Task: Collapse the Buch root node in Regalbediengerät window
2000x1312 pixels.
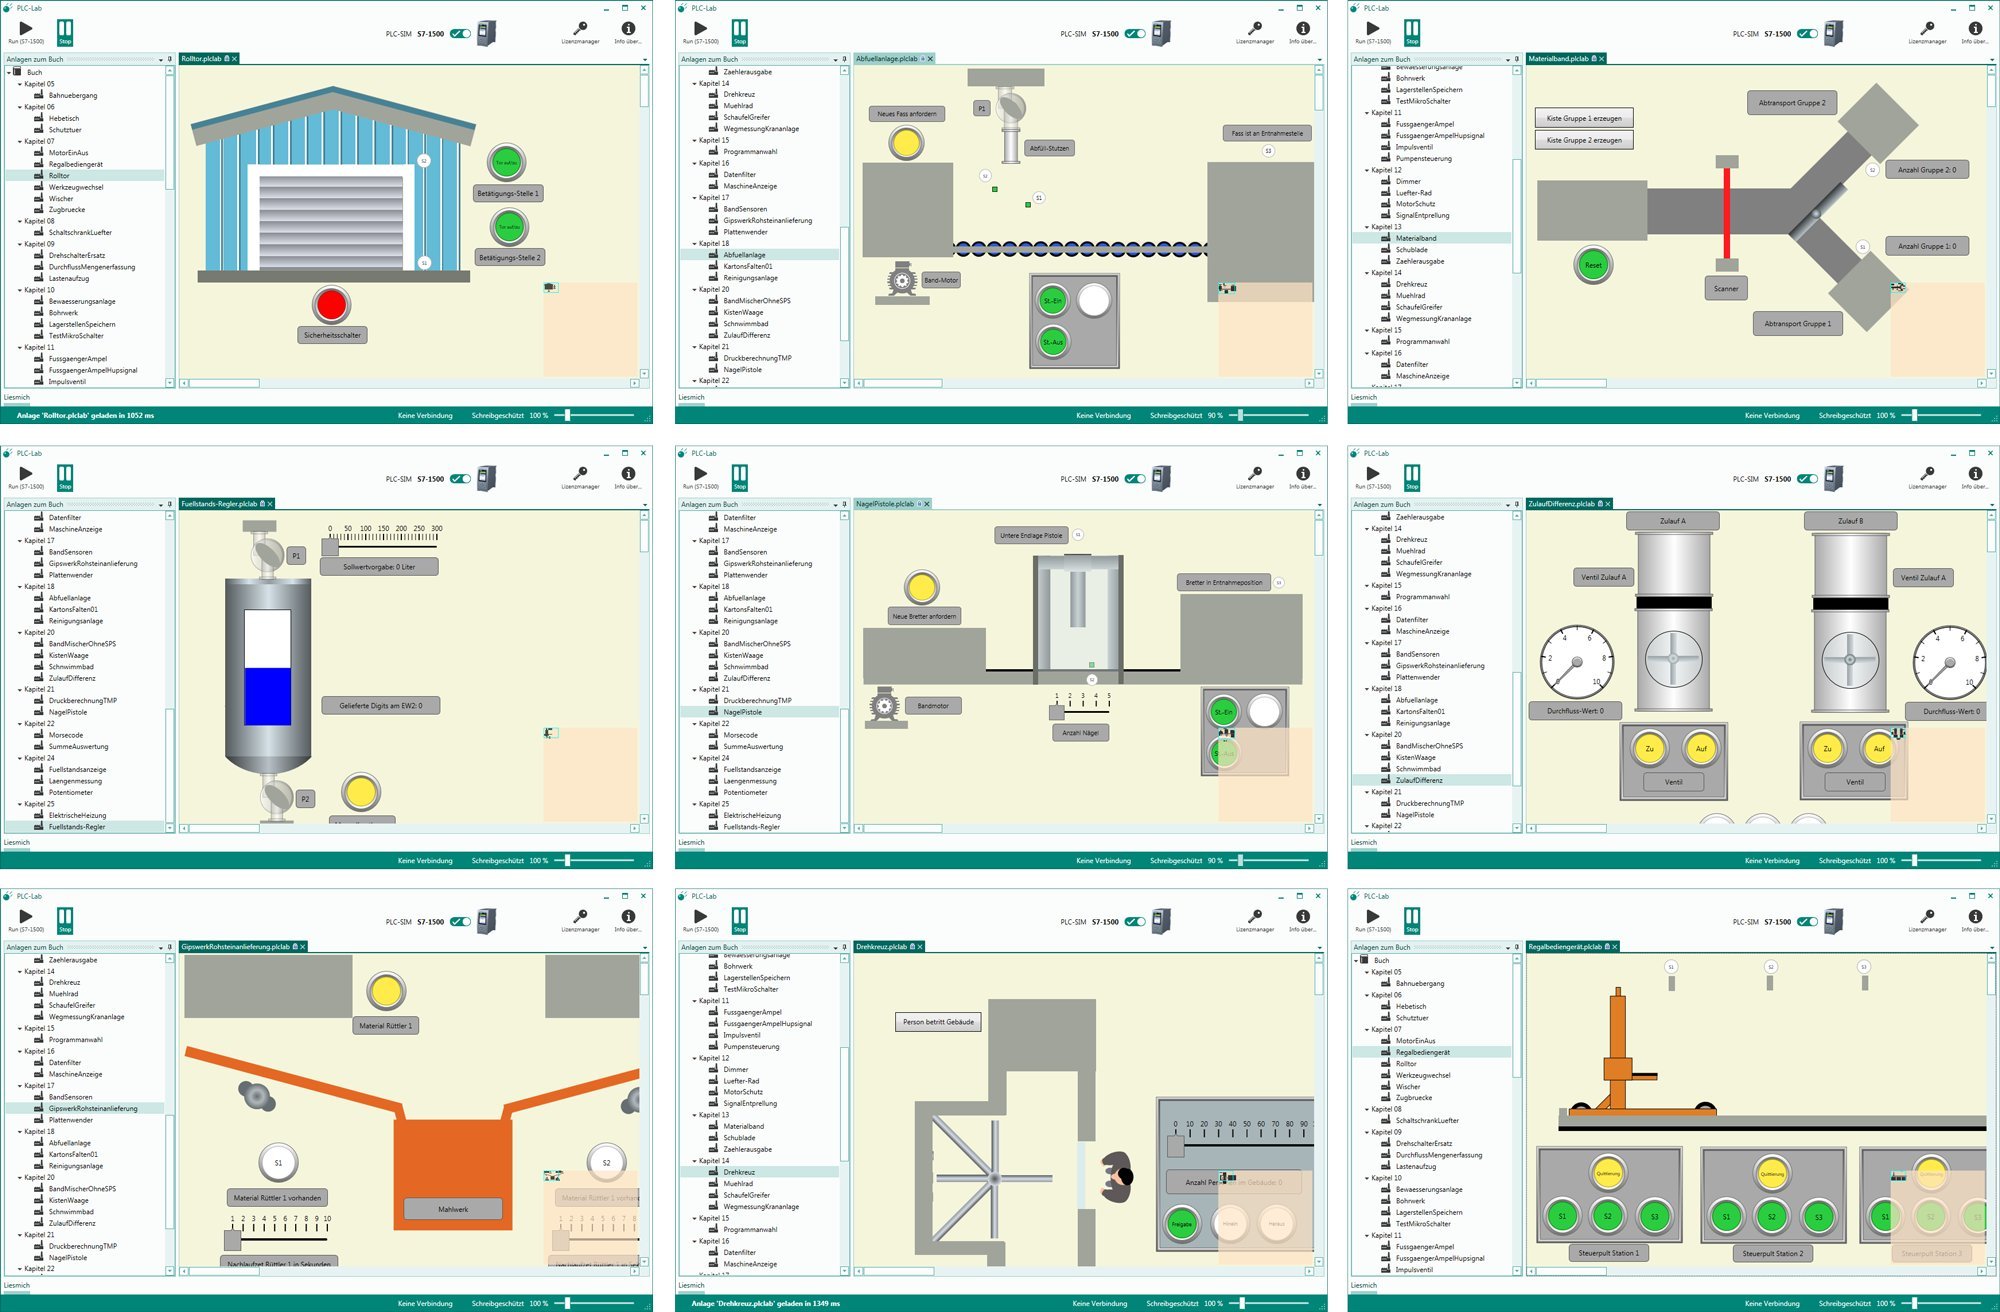Action: [1358, 960]
